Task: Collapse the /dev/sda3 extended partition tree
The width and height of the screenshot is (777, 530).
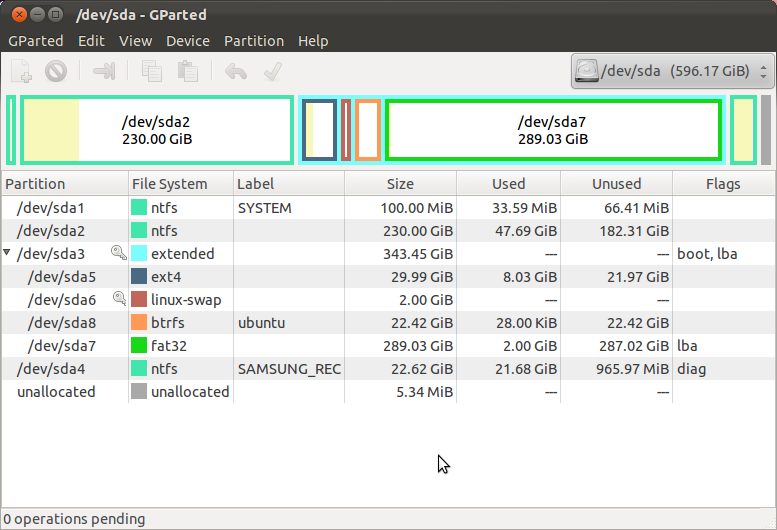Action: [x=9, y=254]
